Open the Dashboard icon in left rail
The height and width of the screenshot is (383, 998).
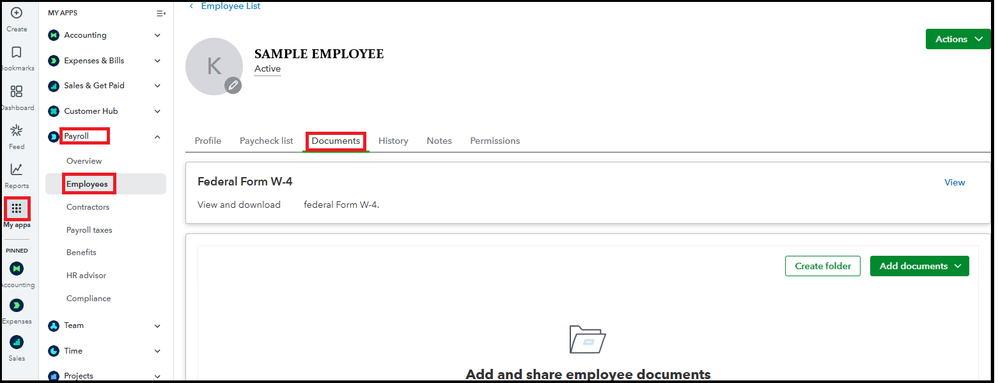17,92
